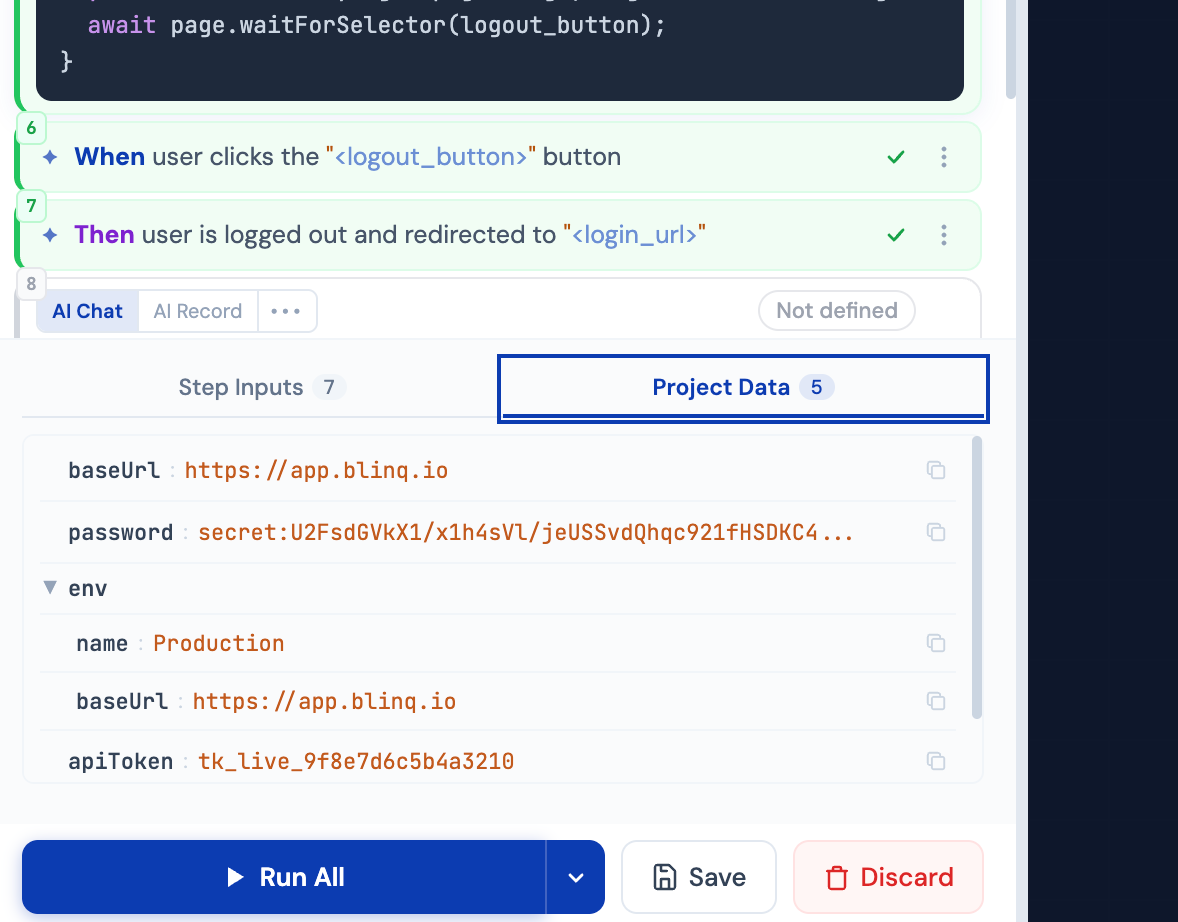
Task: Open the options menu for step 6
Action: click(x=943, y=156)
